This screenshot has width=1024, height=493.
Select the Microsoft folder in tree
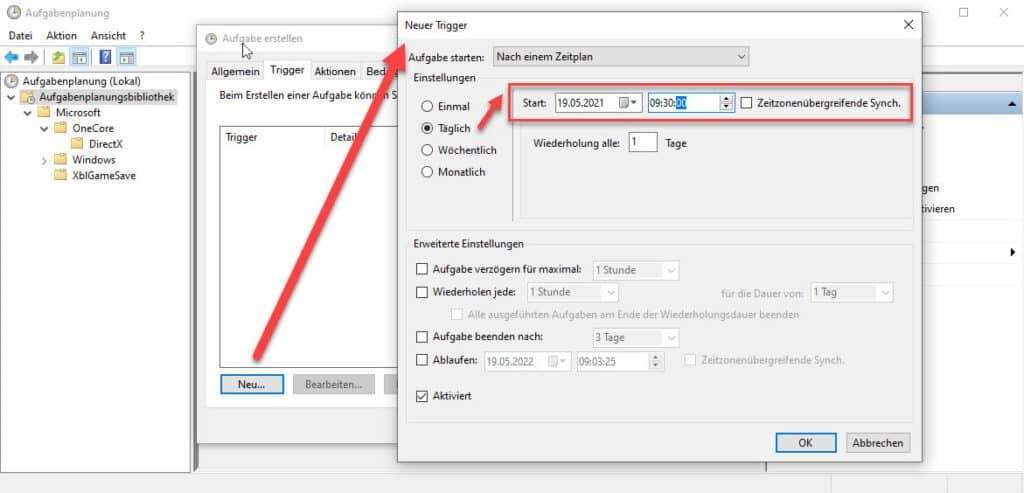click(x=78, y=112)
